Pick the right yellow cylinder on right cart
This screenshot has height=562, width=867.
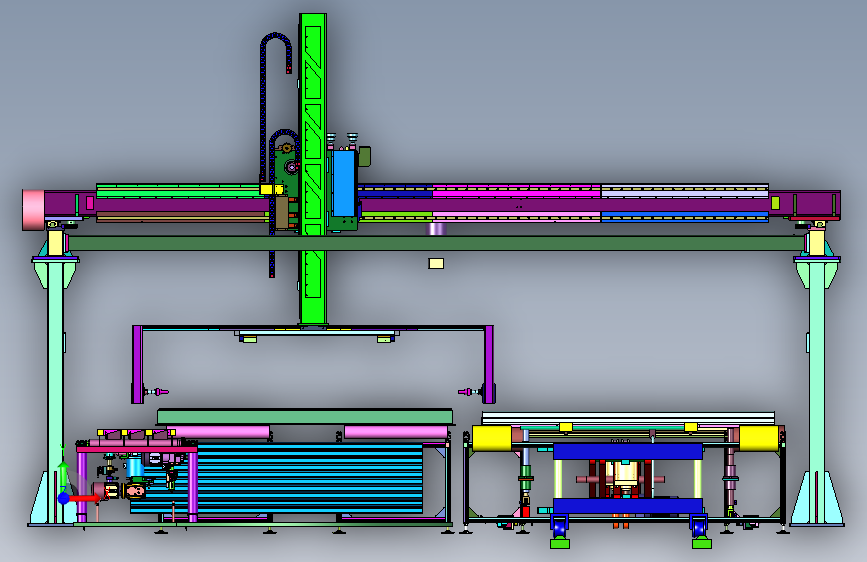759,438
